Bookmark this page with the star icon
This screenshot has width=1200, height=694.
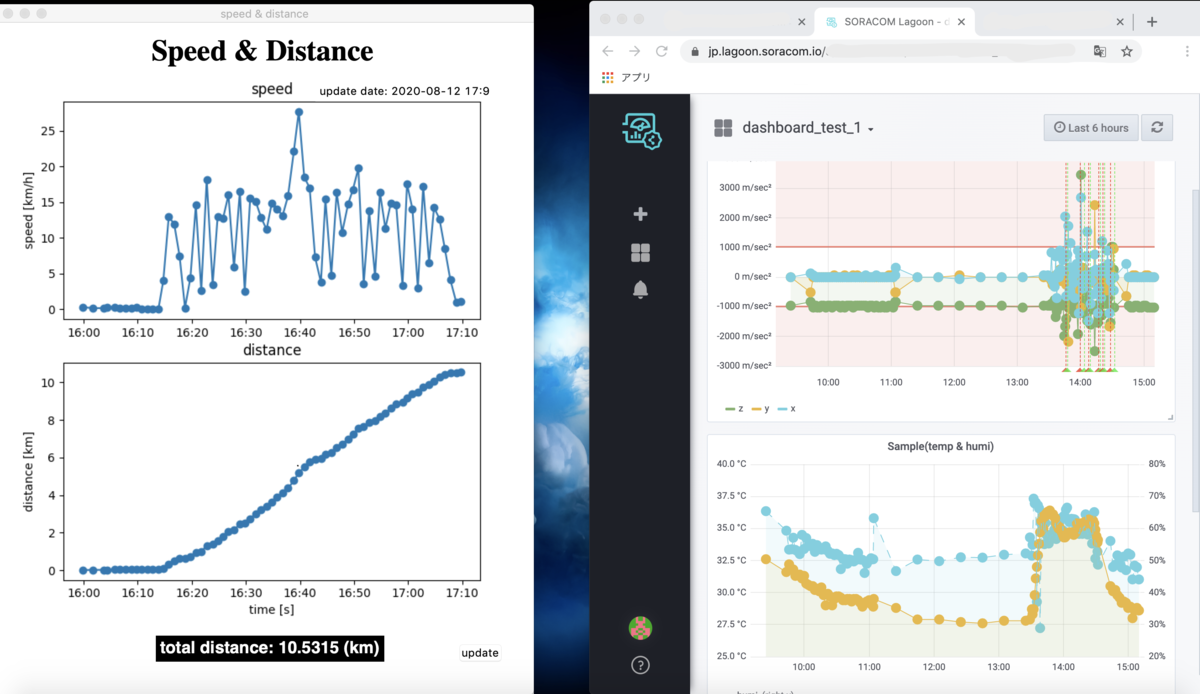(x=1127, y=51)
